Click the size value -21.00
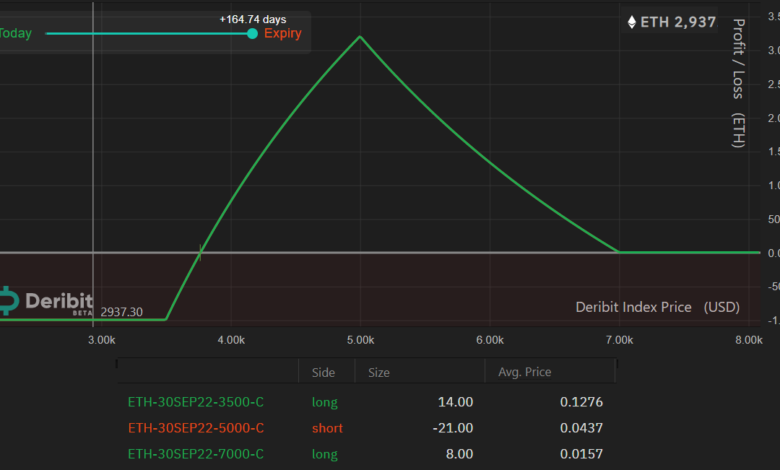Viewport: 780px width, 470px height. tap(453, 428)
